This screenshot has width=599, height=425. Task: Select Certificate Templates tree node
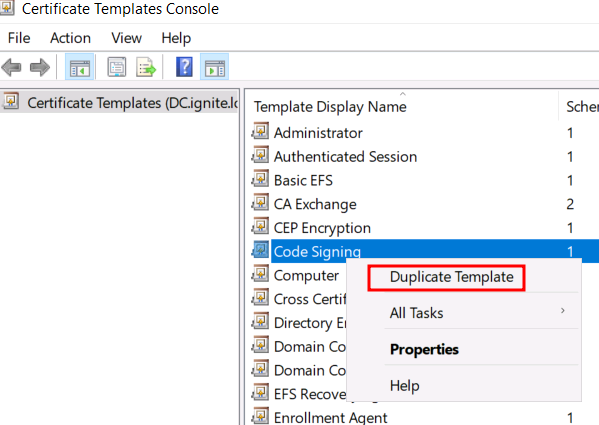[120, 102]
